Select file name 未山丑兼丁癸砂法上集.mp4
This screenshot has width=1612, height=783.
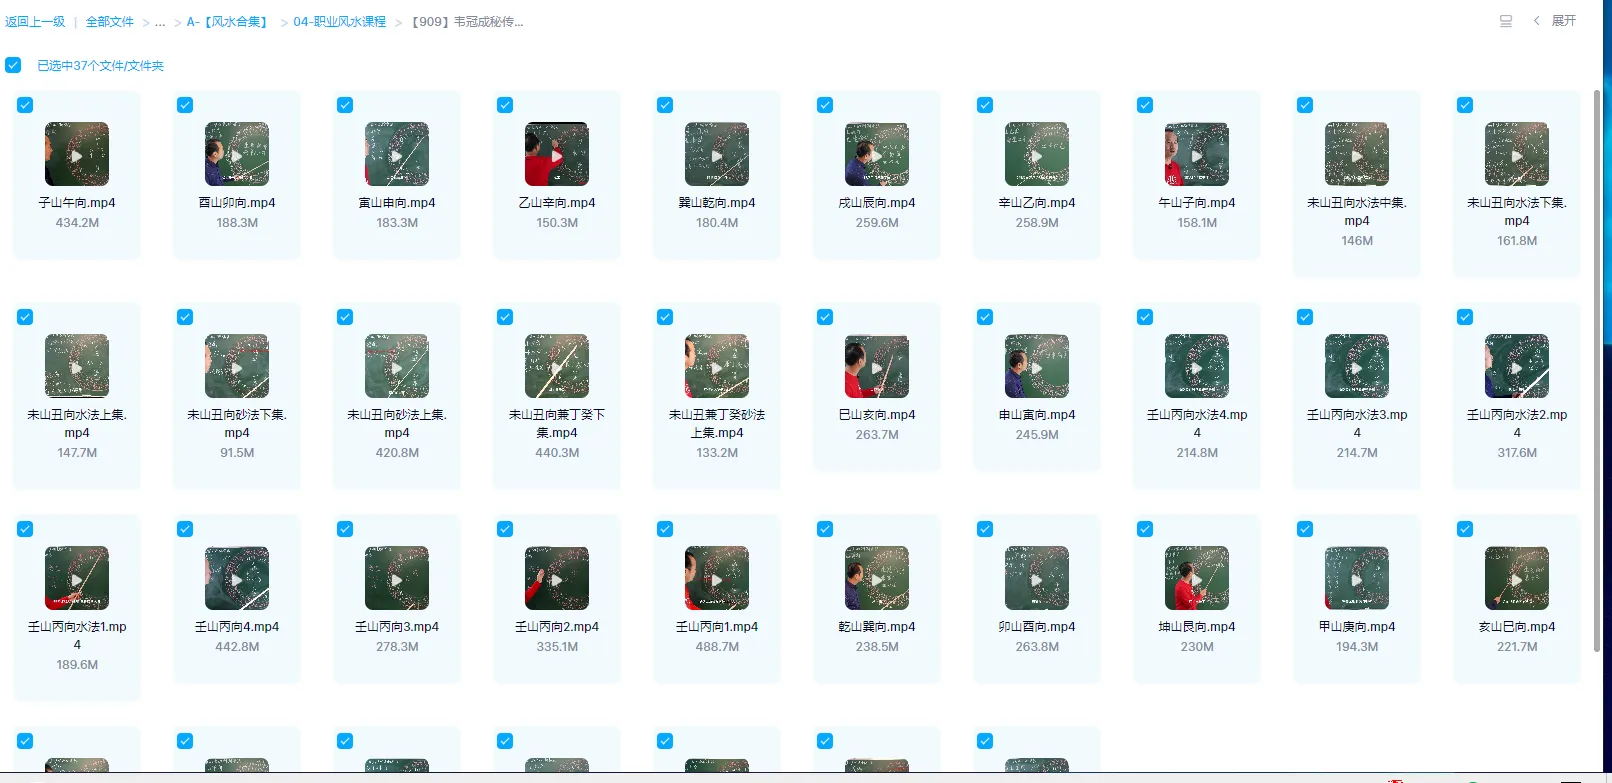717,424
